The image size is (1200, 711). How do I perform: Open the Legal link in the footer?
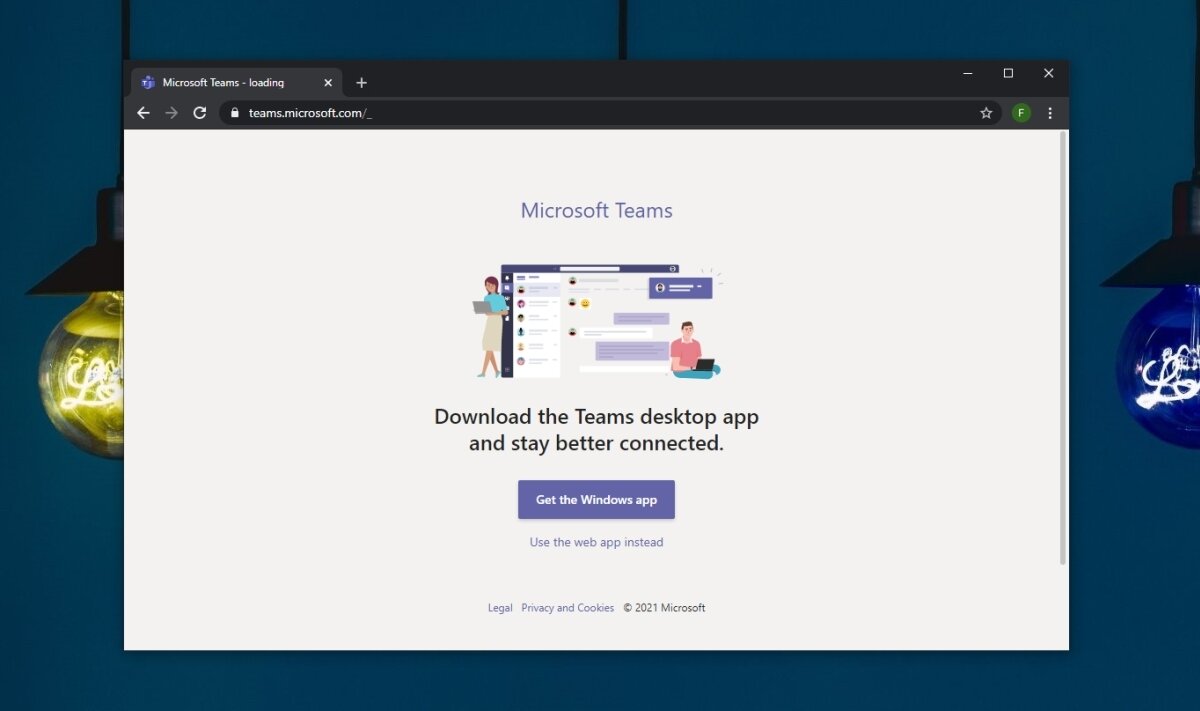coord(499,607)
